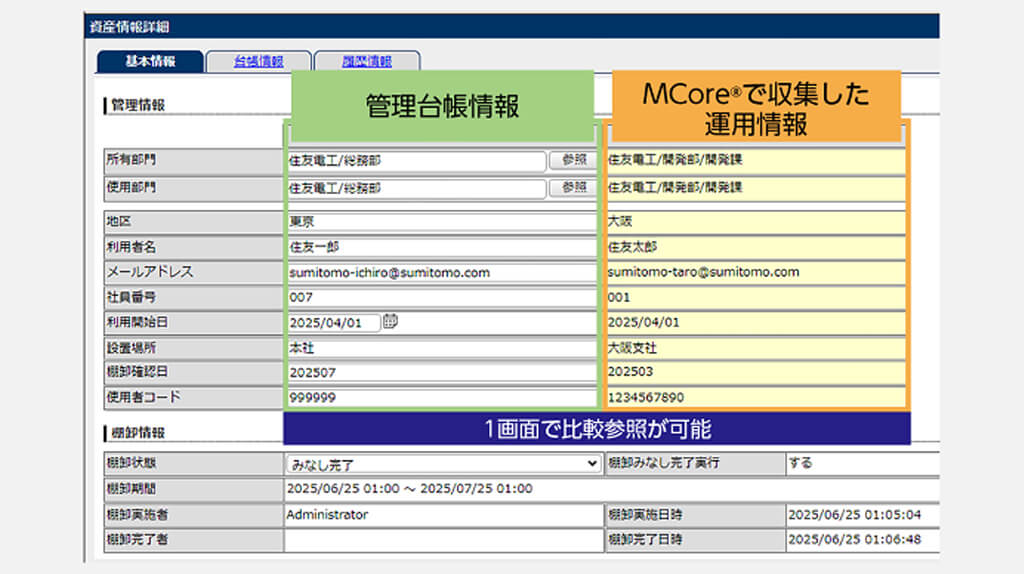Switch to the 基本情報 tab
The width and height of the screenshot is (1024, 574).
point(150,61)
